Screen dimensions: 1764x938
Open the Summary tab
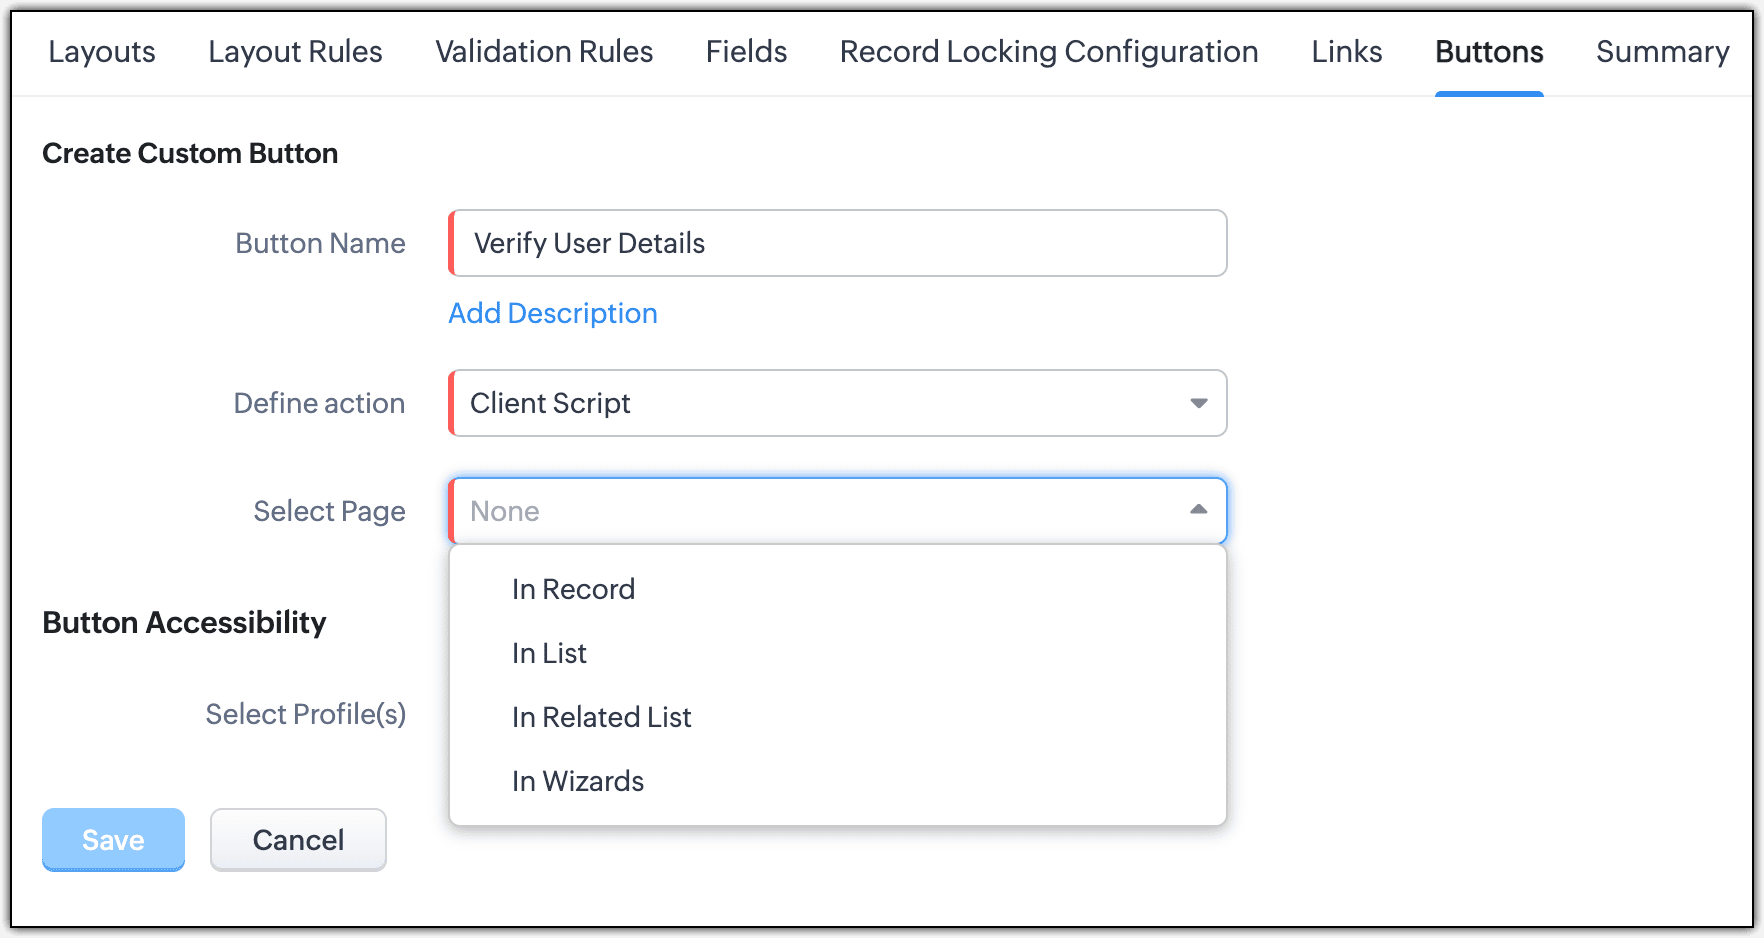[1662, 52]
